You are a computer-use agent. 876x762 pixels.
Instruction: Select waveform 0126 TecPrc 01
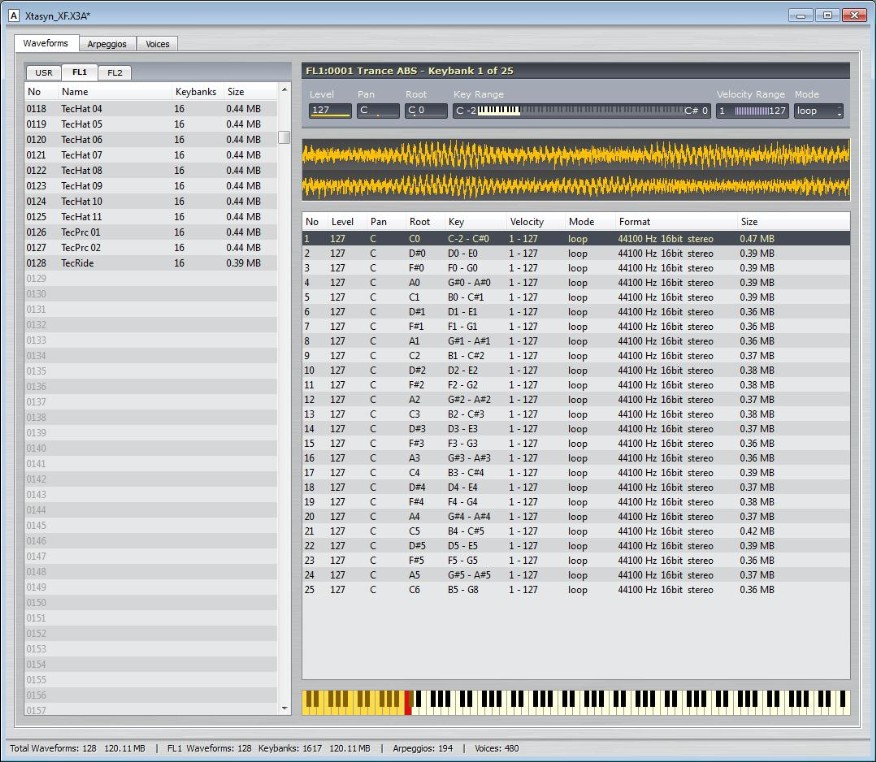(x=151, y=232)
